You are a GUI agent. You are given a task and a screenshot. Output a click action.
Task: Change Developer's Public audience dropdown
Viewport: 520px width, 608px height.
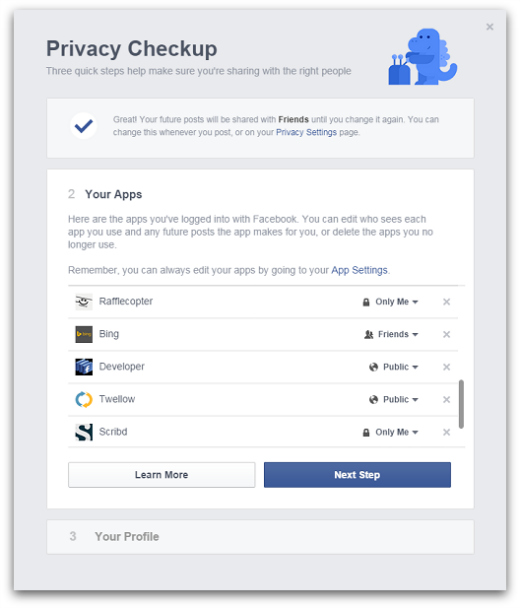tap(394, 367)
